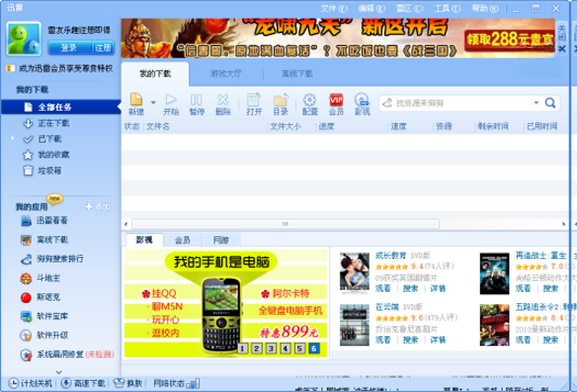The width and height of the screenshot is (577, 392).
Task: Click 详情 for 在云端 movie
Action: tap(438, 340)
